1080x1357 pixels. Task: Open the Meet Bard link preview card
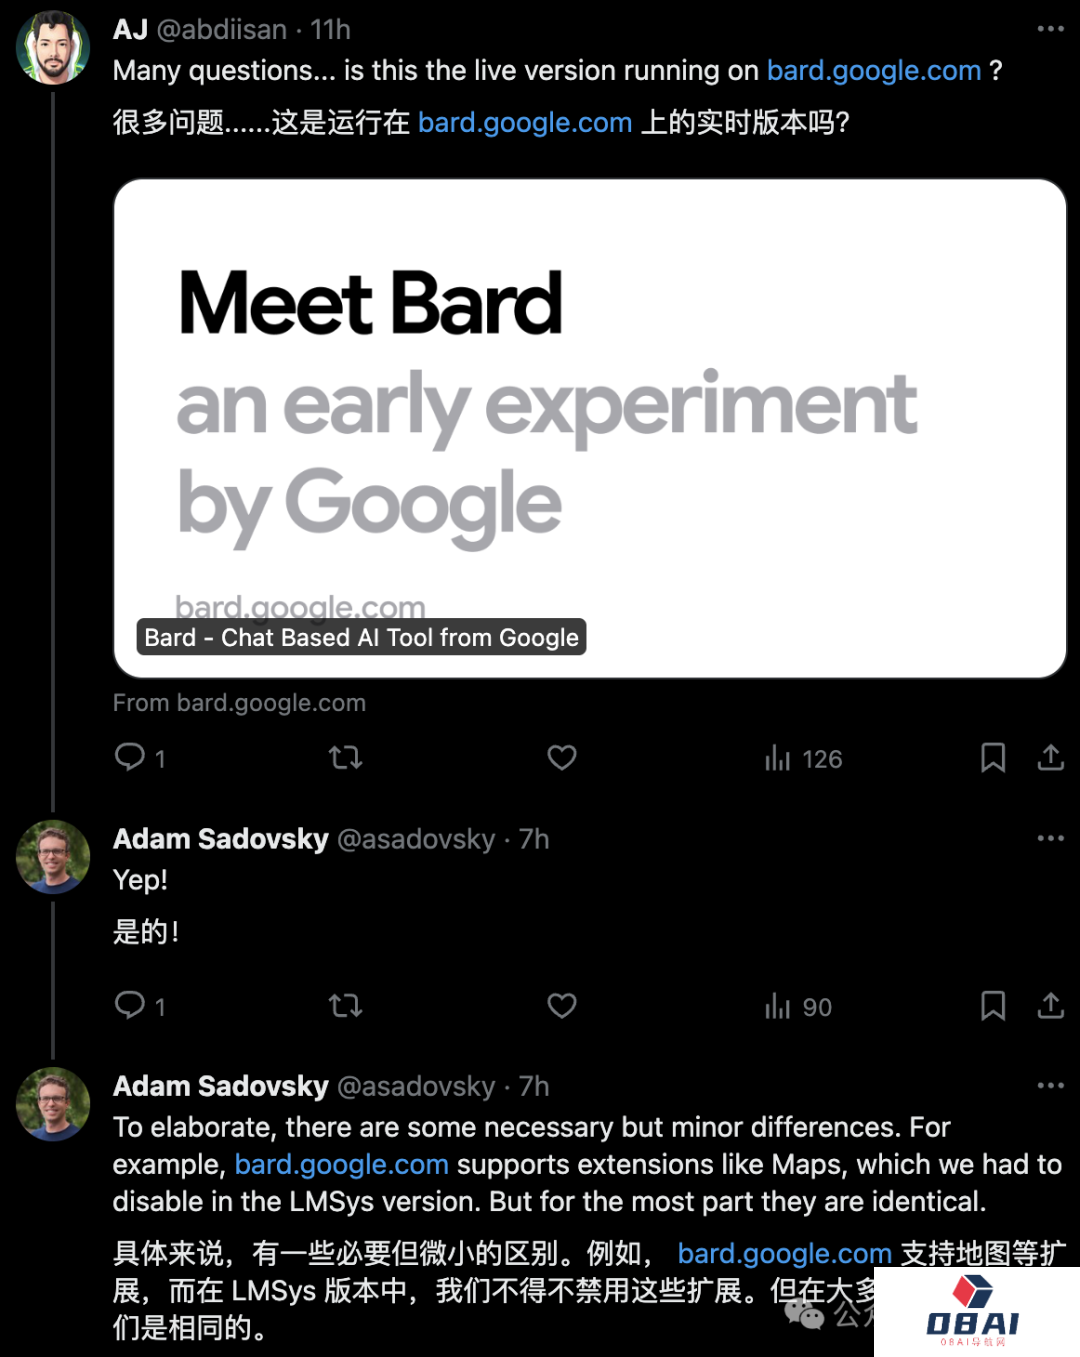click(590, 428)
